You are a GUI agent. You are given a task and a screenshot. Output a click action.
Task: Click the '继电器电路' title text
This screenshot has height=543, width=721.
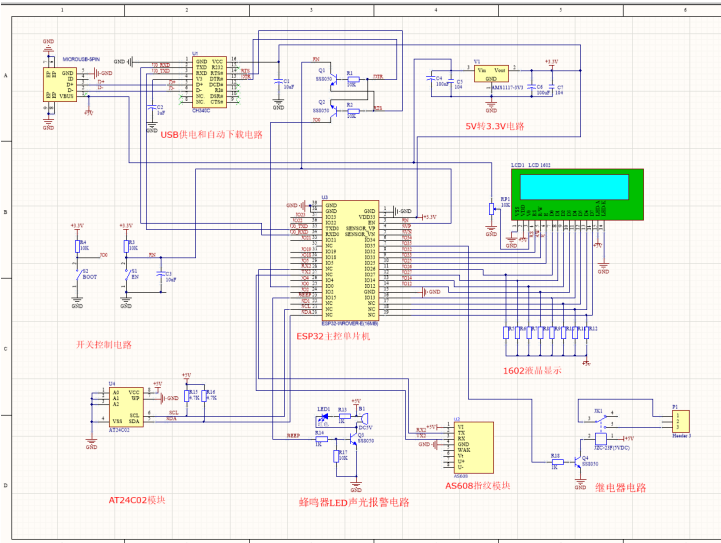click(x=621, y=487)
